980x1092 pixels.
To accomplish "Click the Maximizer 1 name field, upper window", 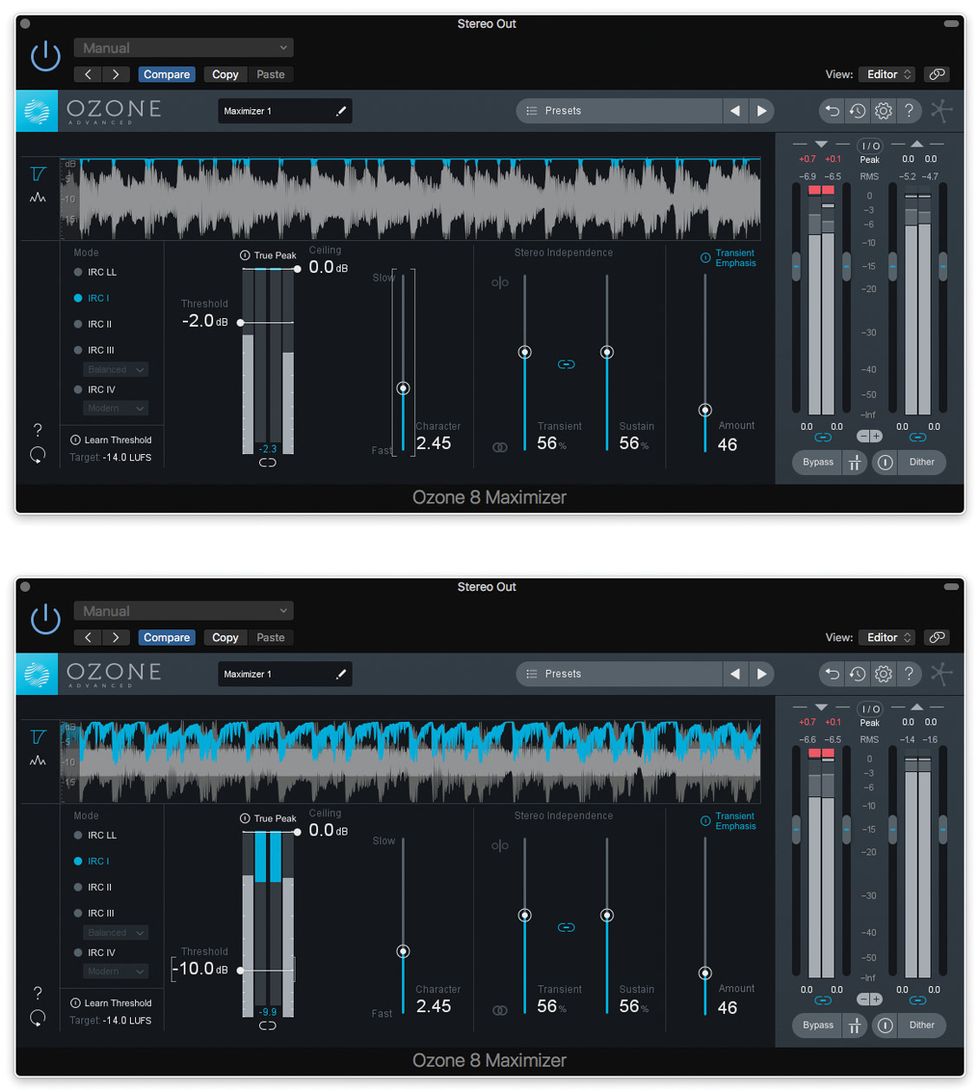I will point(285,111).
